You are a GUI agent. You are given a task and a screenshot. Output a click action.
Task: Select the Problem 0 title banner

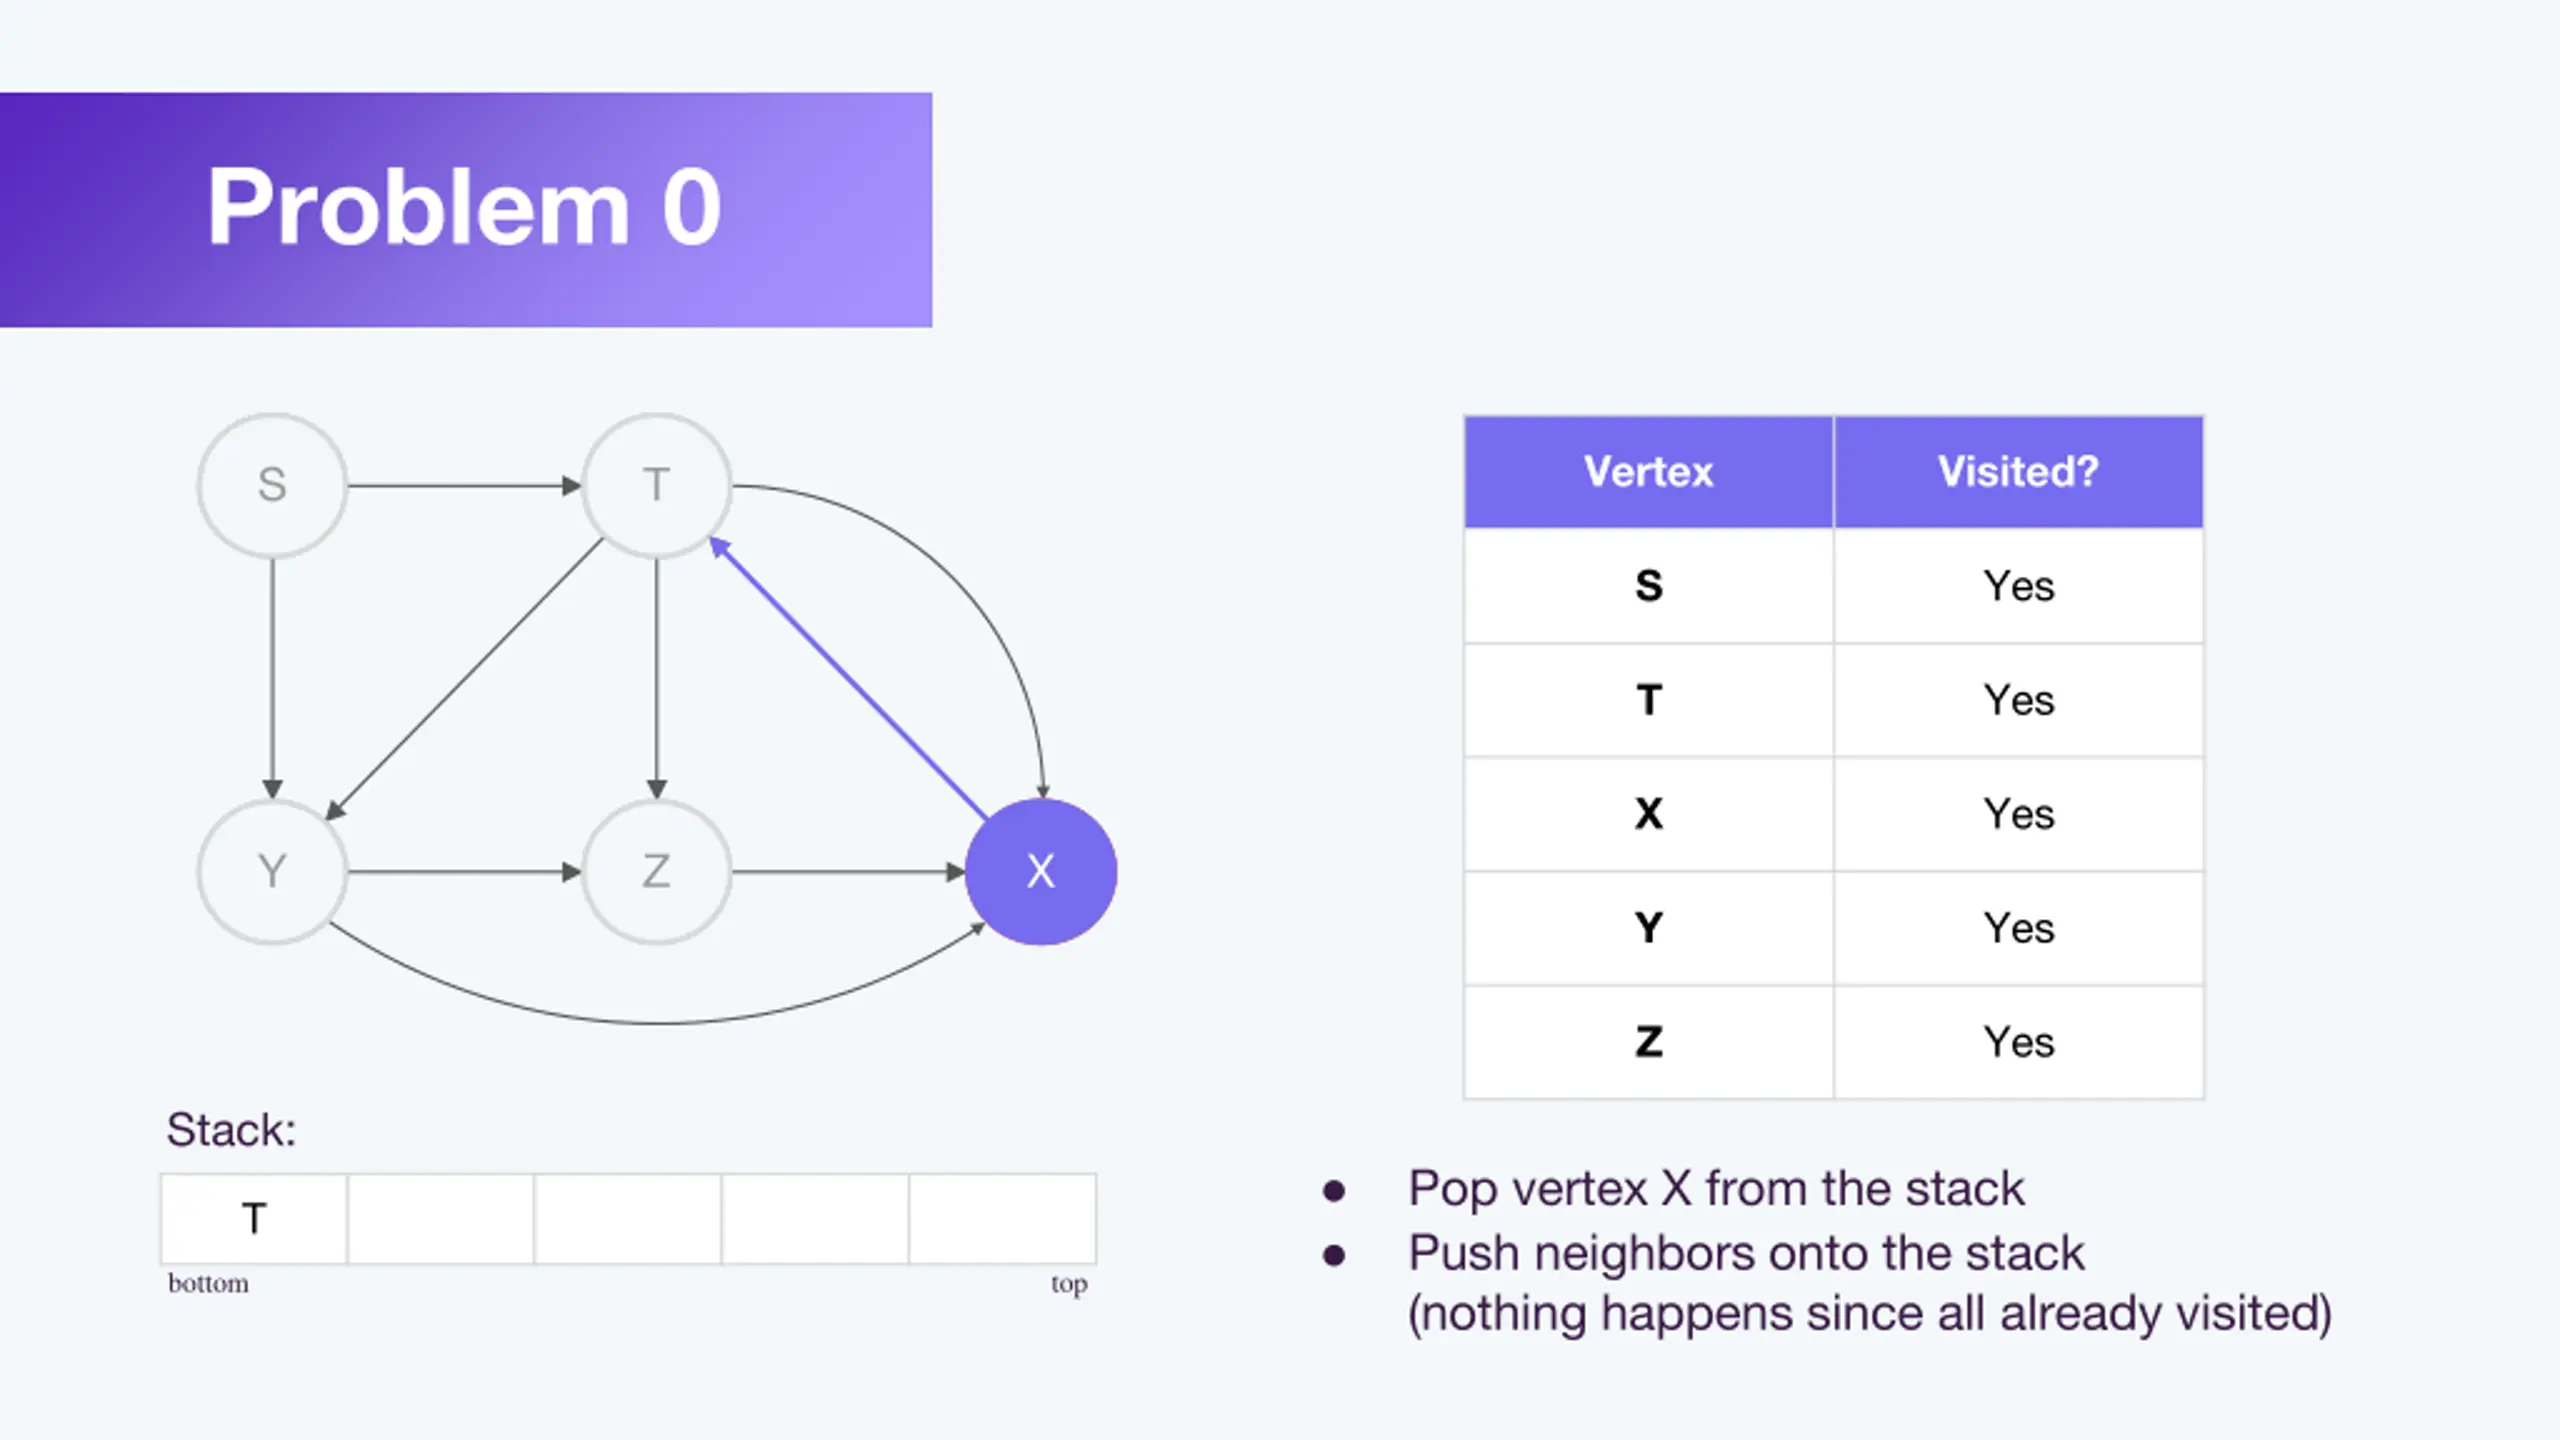tap(466, 210)
